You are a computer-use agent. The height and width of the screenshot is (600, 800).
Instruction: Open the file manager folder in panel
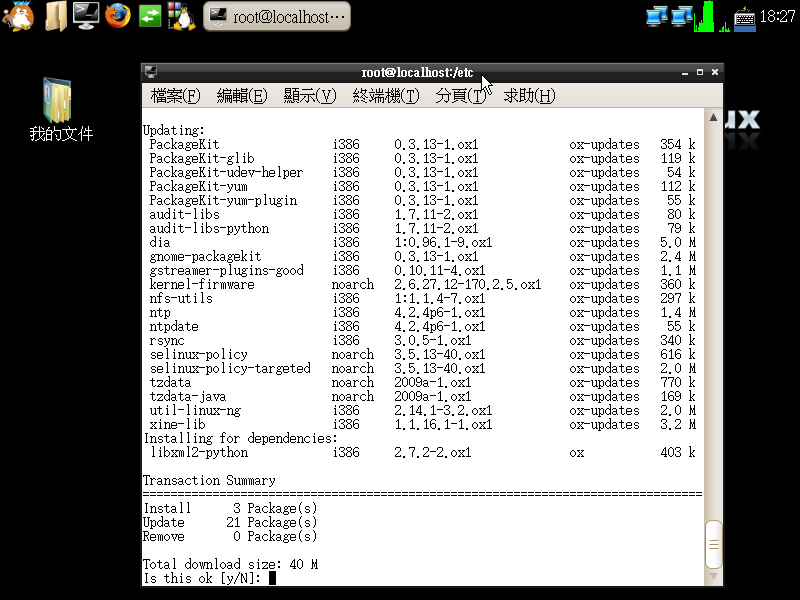(x=56, y=15)
